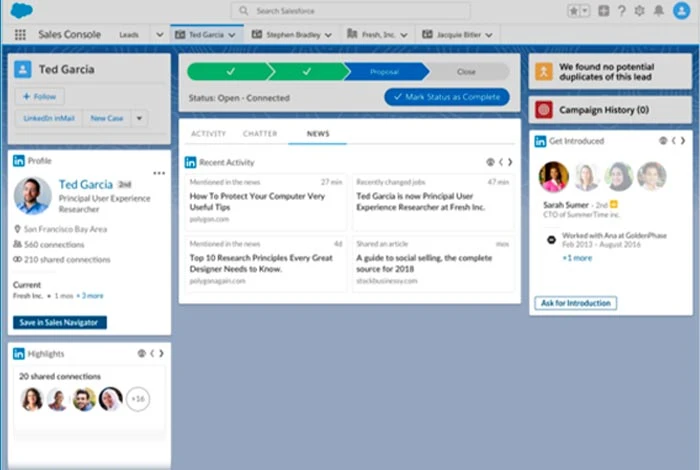
Task: Open favorites list dropdown arrow
Action: (x=585, y=11)
